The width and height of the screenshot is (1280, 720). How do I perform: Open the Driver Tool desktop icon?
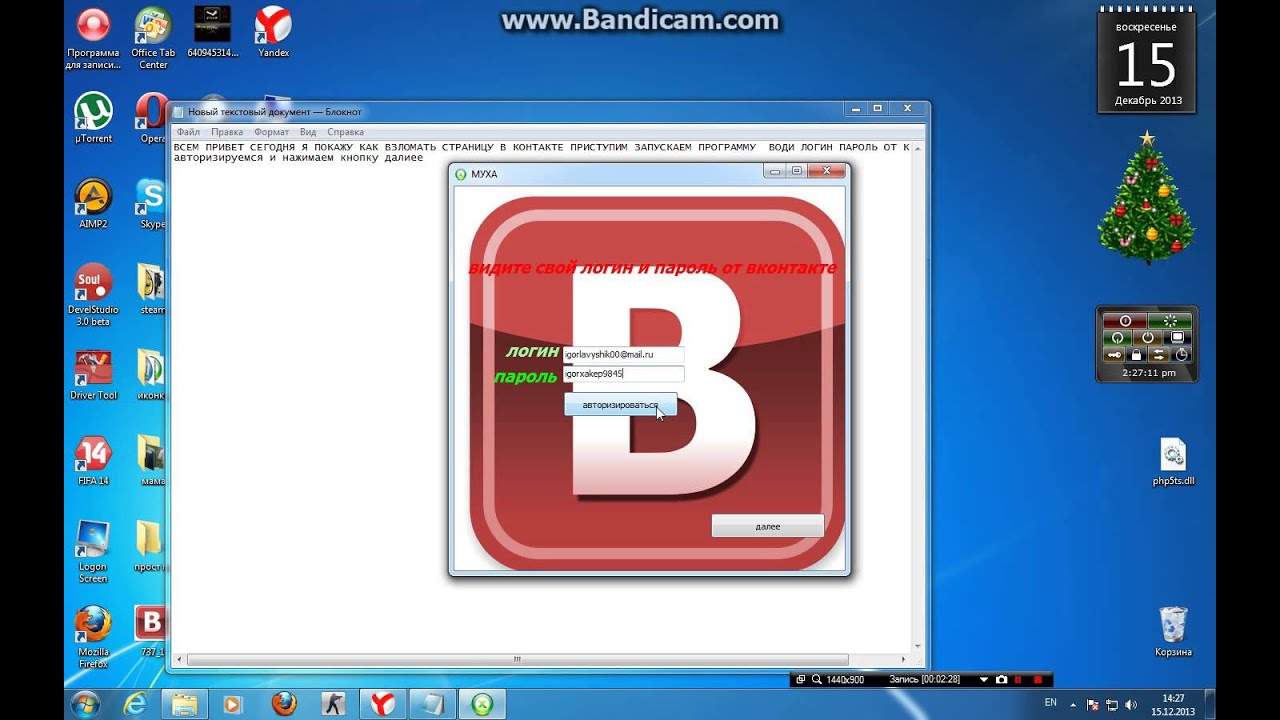93,375
